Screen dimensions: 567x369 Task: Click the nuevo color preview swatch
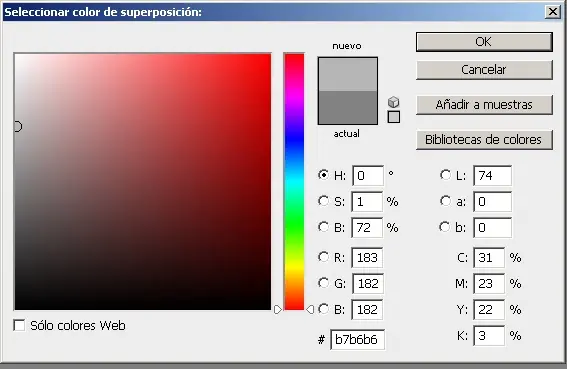[x=348, y=75]
